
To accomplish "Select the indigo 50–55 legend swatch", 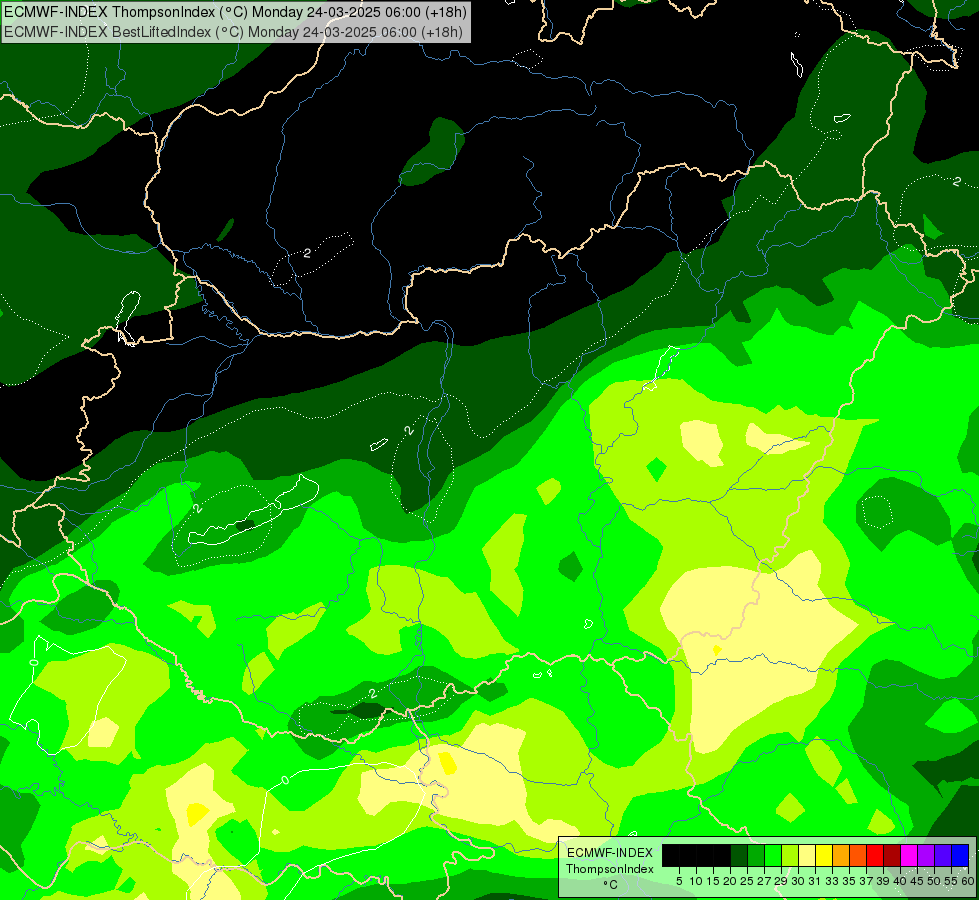I will 943,855.
